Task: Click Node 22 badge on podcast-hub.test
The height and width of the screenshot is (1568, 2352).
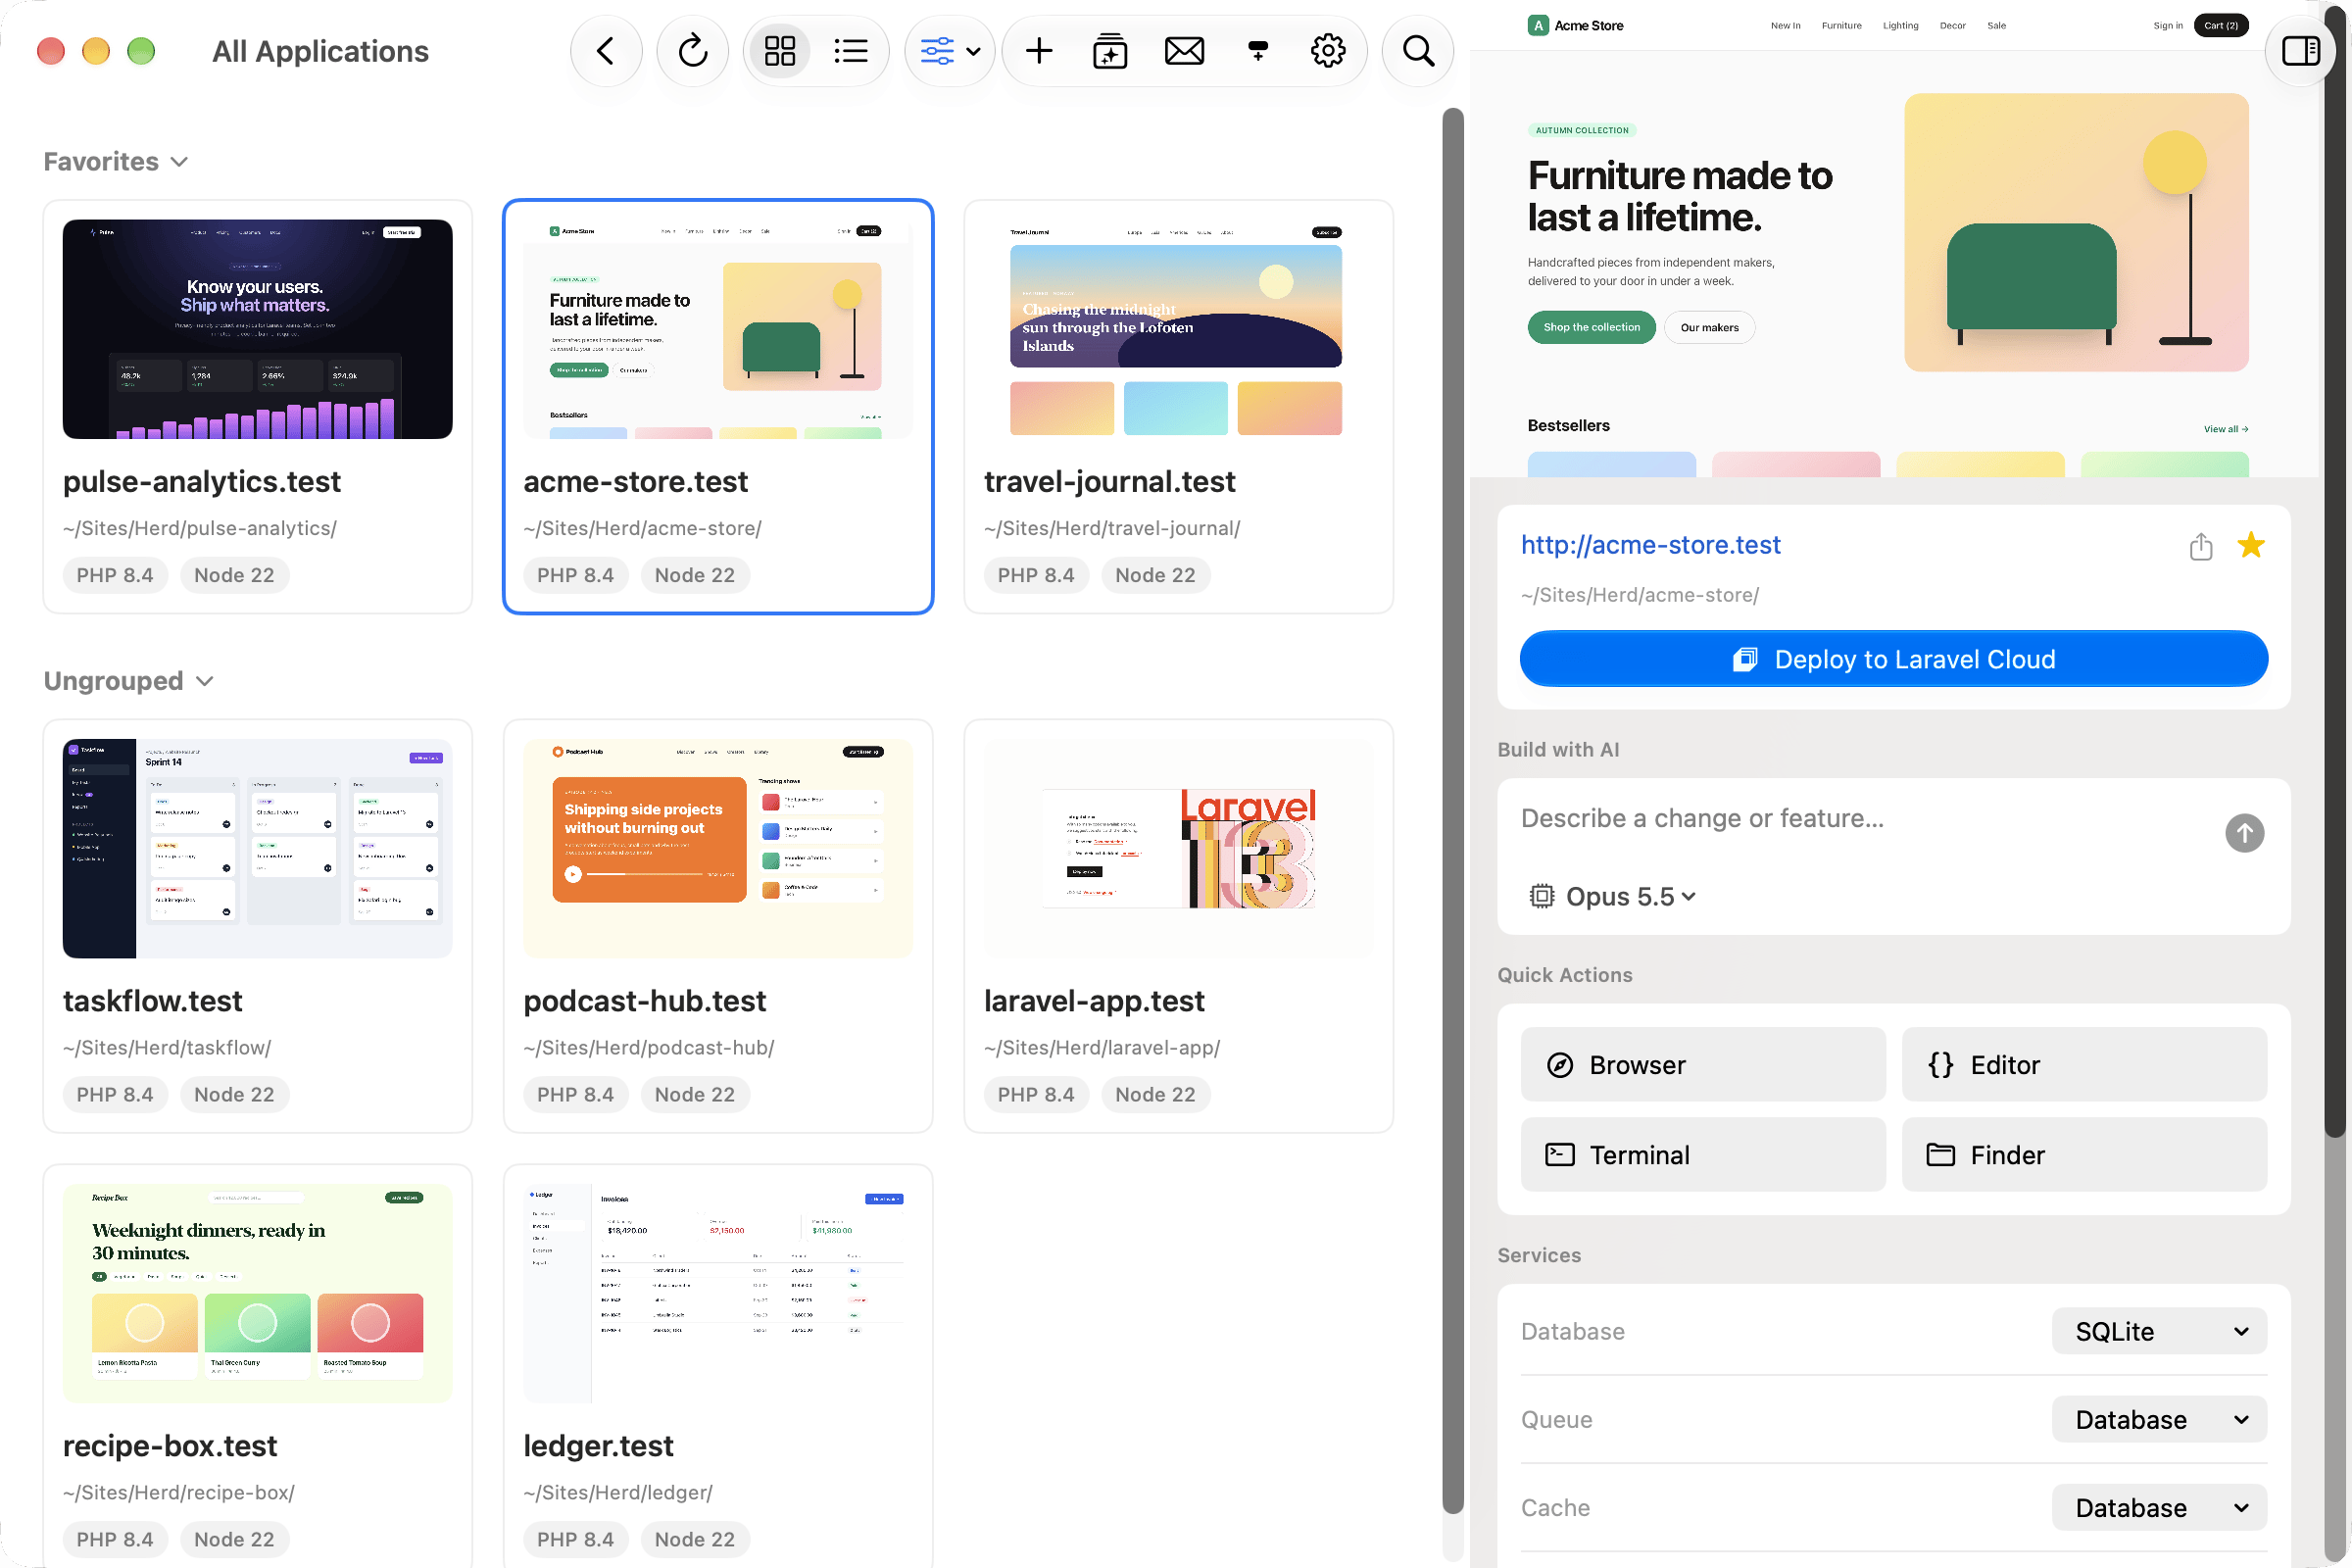Action: tap(695, 1094)
